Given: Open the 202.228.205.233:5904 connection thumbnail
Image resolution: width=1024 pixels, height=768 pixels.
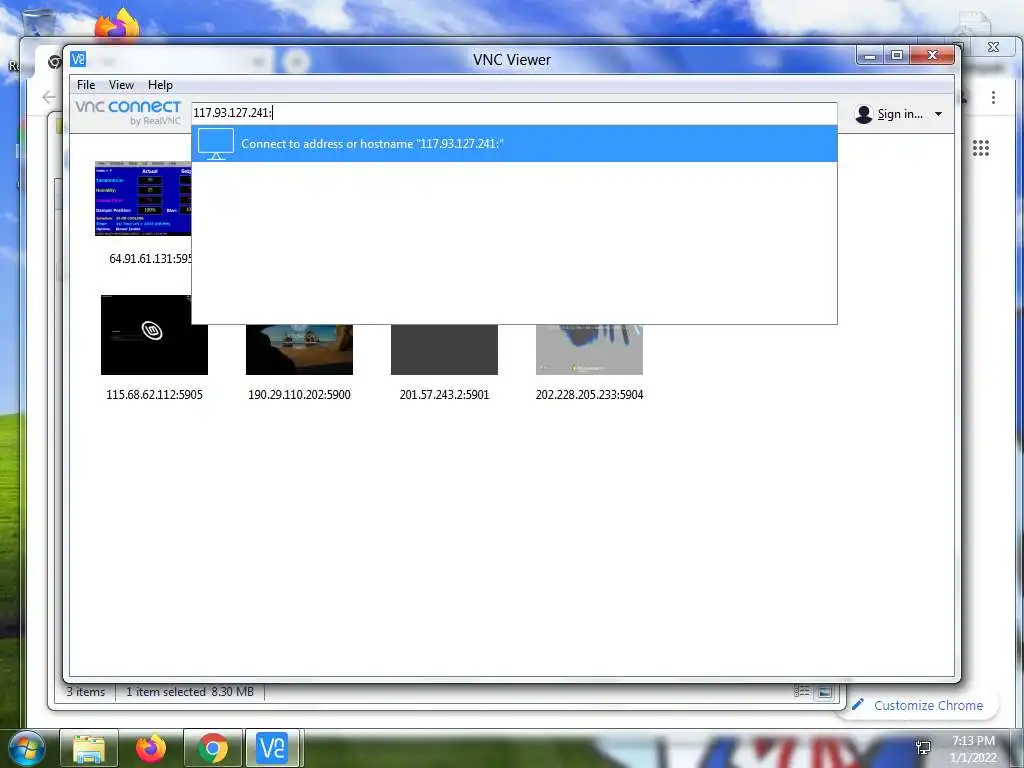Looking at the screenshot, I should pyautogui.click(x=589, y=349).
